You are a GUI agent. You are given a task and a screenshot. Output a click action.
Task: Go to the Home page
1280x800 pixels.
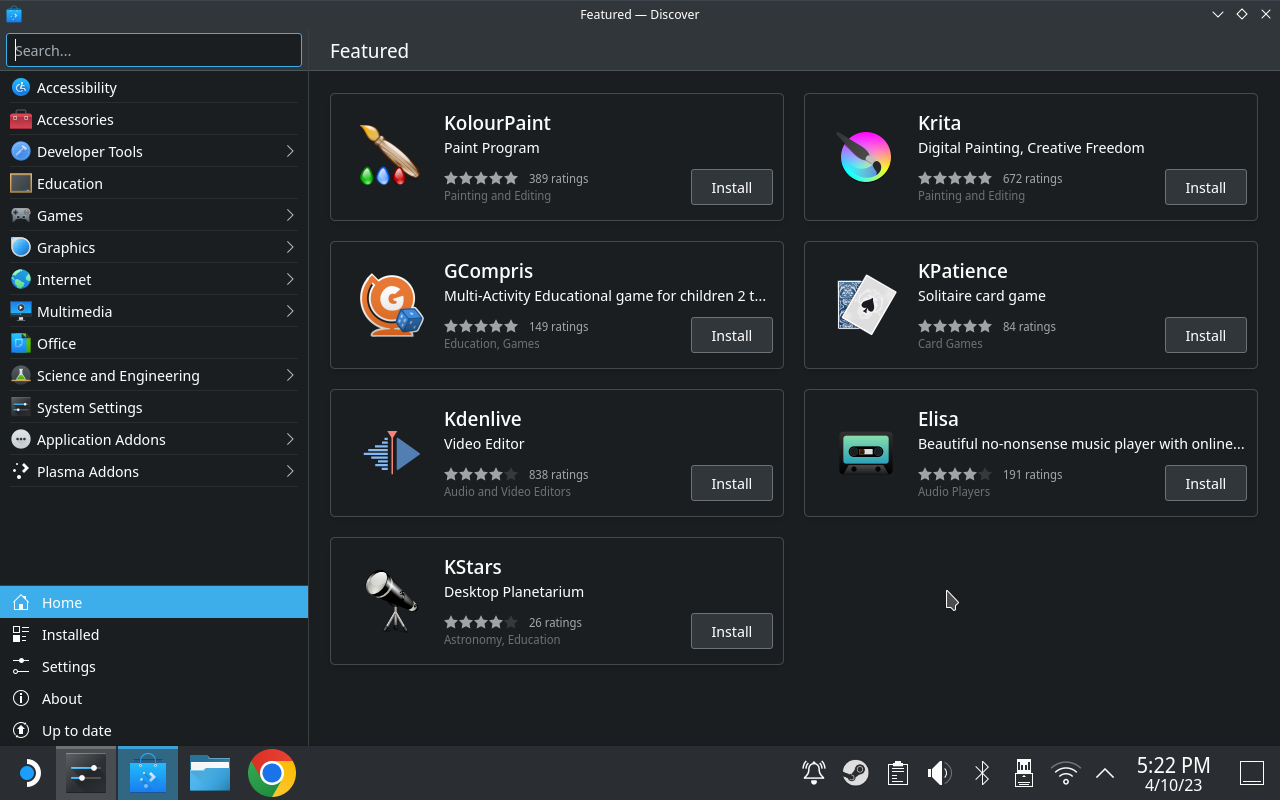point(154,602)
